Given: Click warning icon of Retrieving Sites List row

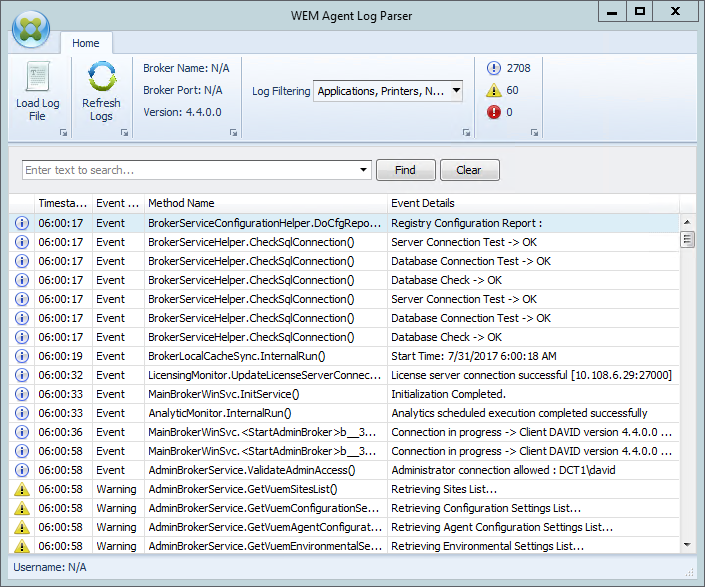Looking at the screenshot, I should [22, 489].
